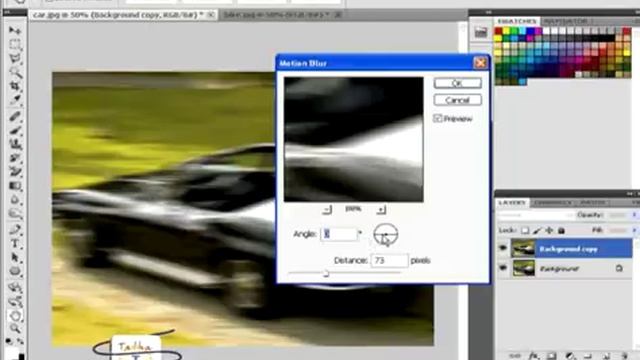640x360 pixels.
Task: Select the 3D Rotate tool
Action: tap(15, 288)
